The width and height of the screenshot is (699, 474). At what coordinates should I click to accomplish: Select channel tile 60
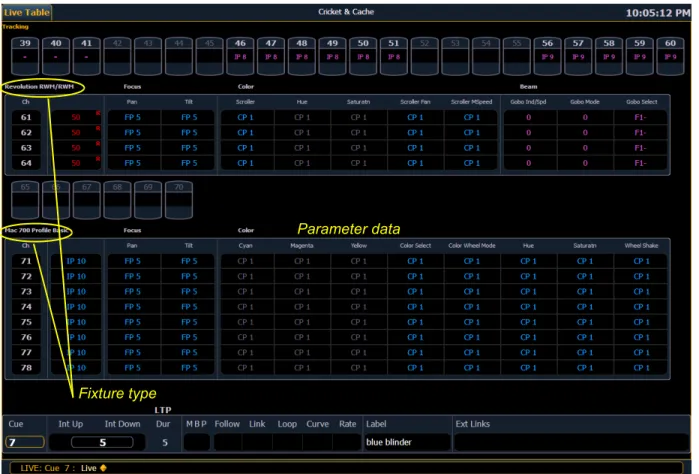click(670, 56)
